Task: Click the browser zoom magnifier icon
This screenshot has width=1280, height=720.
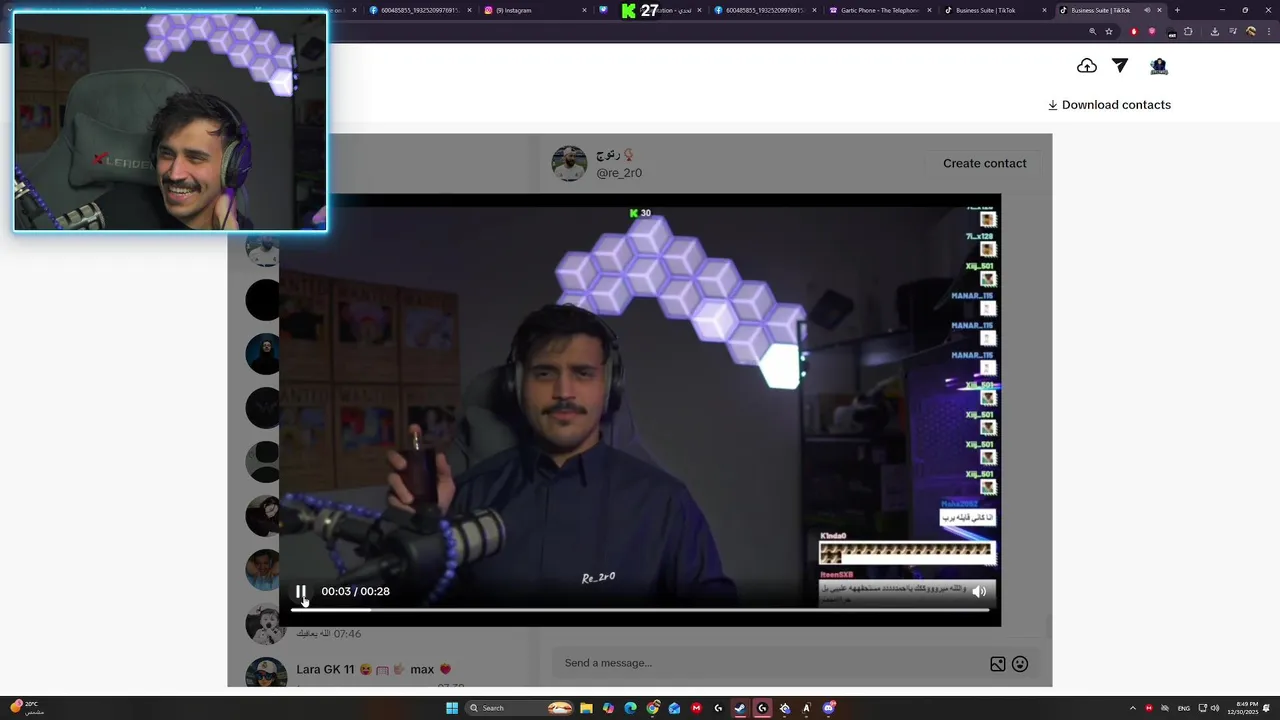Action: pos(1092,31)
